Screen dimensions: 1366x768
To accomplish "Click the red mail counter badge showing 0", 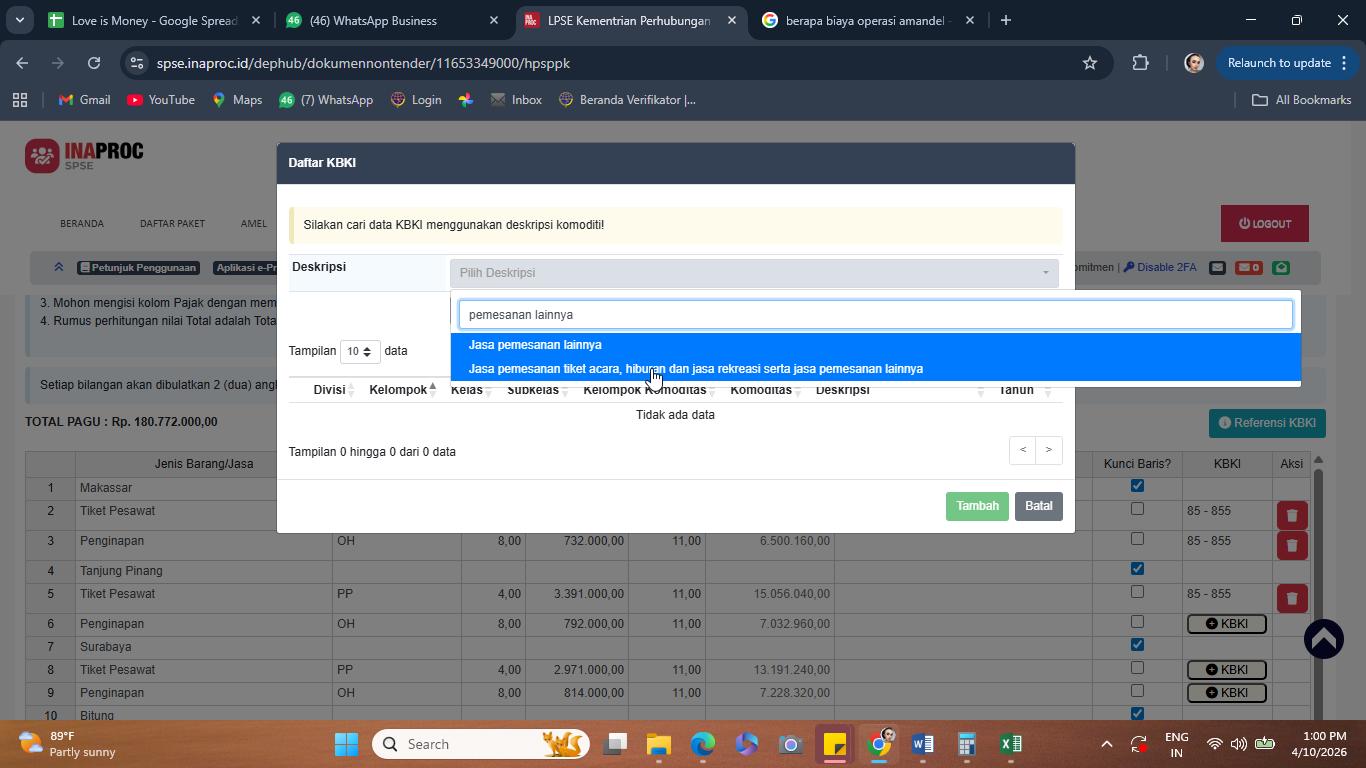I will point(1248,267).
